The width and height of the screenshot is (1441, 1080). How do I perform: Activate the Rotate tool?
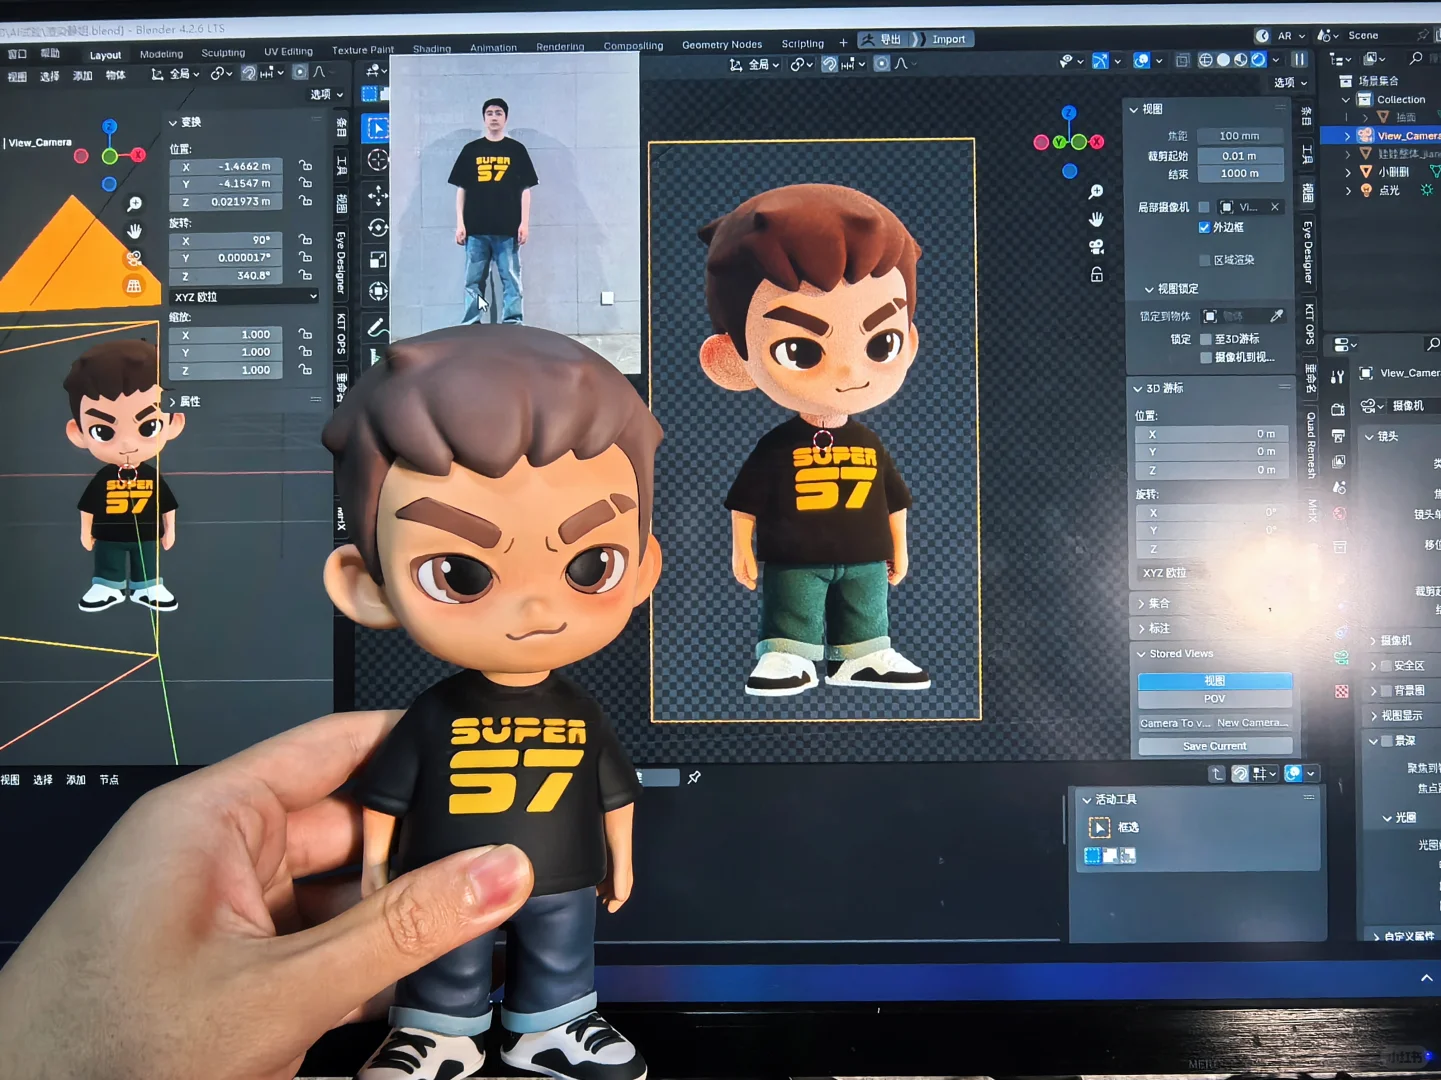[377, 228]
